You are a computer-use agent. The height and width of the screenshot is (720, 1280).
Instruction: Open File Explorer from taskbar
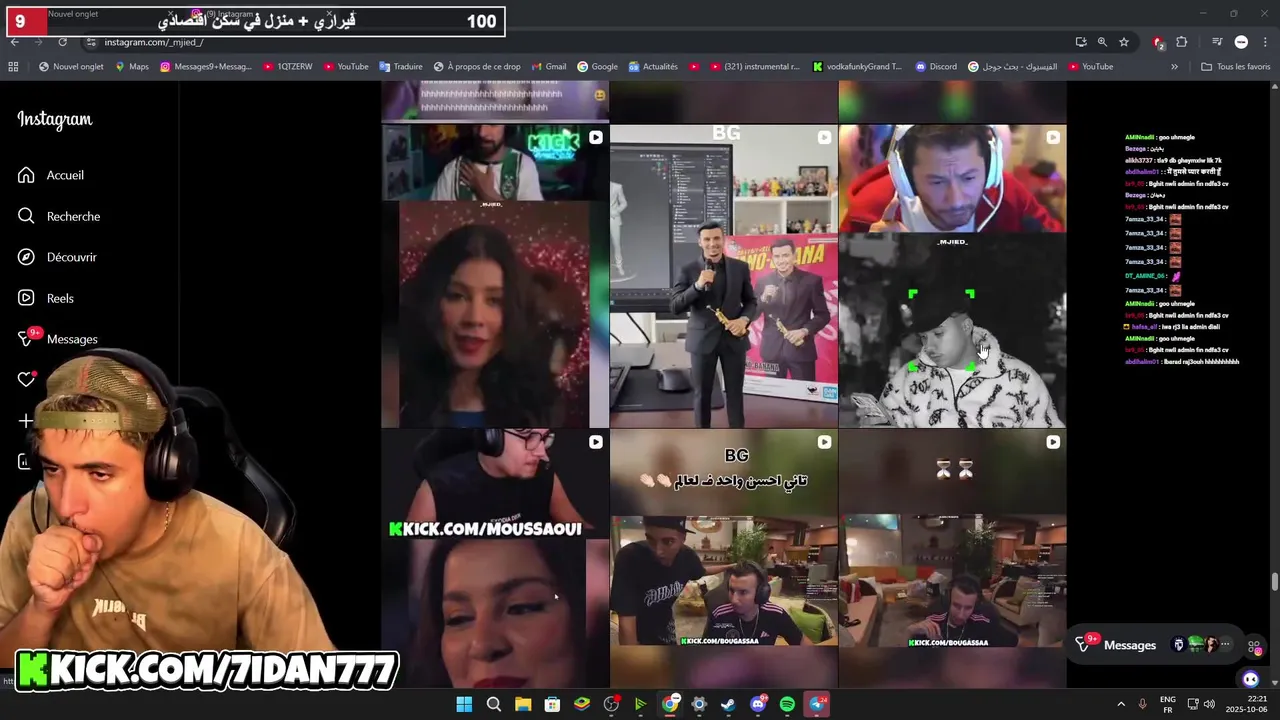[x=523, y=704]
